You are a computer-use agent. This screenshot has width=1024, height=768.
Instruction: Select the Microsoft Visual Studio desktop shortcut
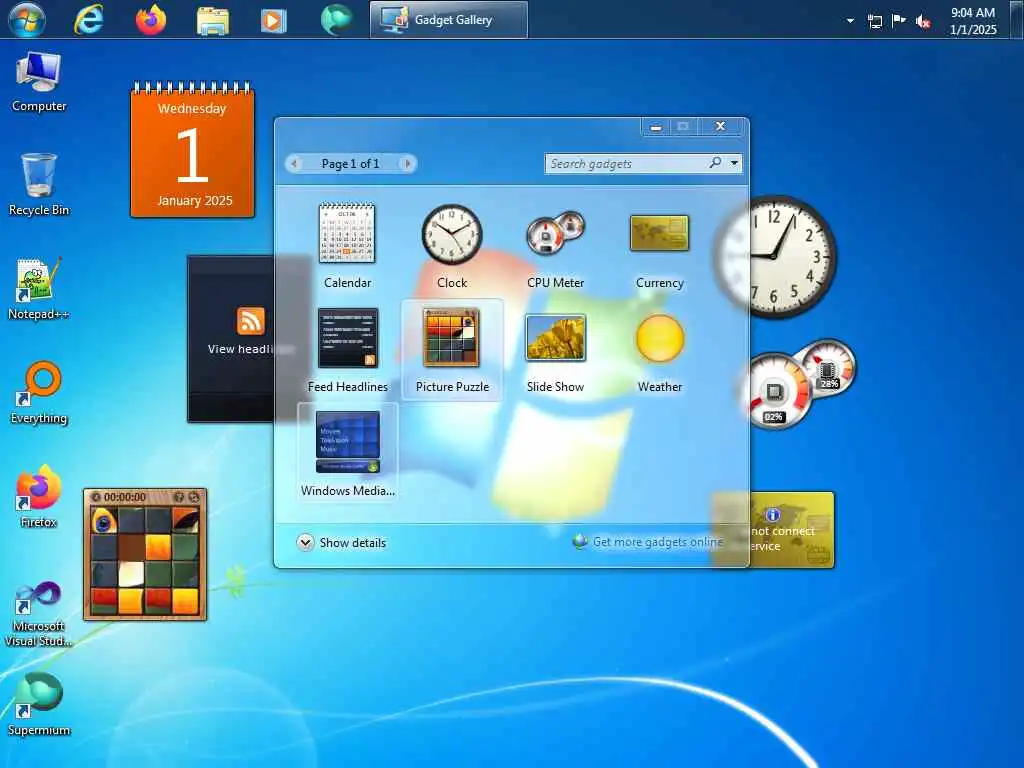click(39, 615)
